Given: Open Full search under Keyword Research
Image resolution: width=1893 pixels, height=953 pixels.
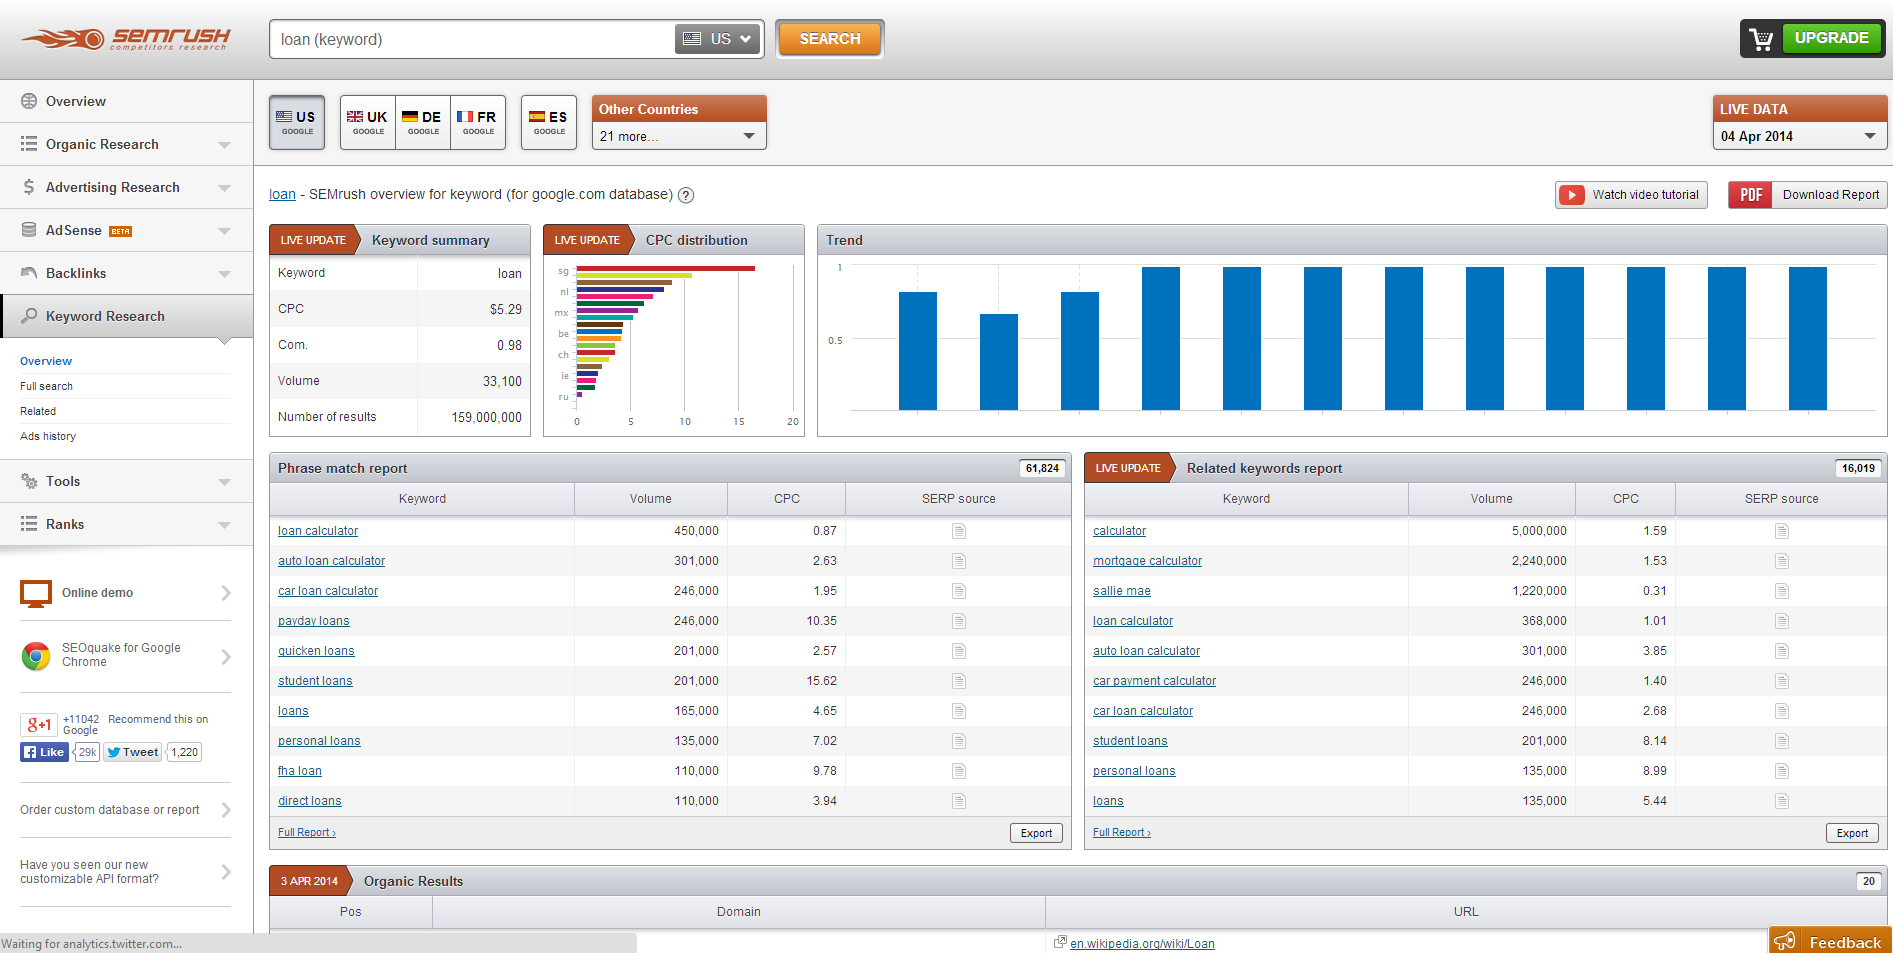Looking at the screenshot, I should [x=46, y=386].
